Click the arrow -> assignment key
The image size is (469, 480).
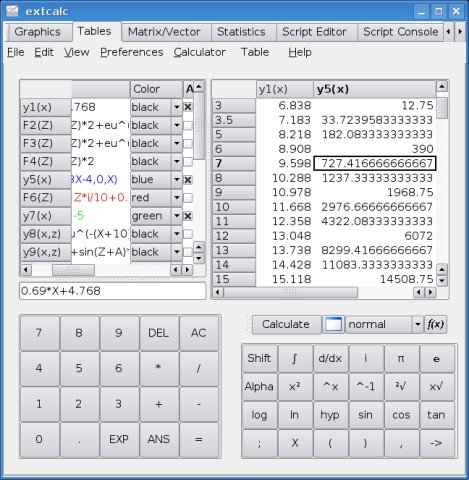pyautogui.click(x=436, y=443)
